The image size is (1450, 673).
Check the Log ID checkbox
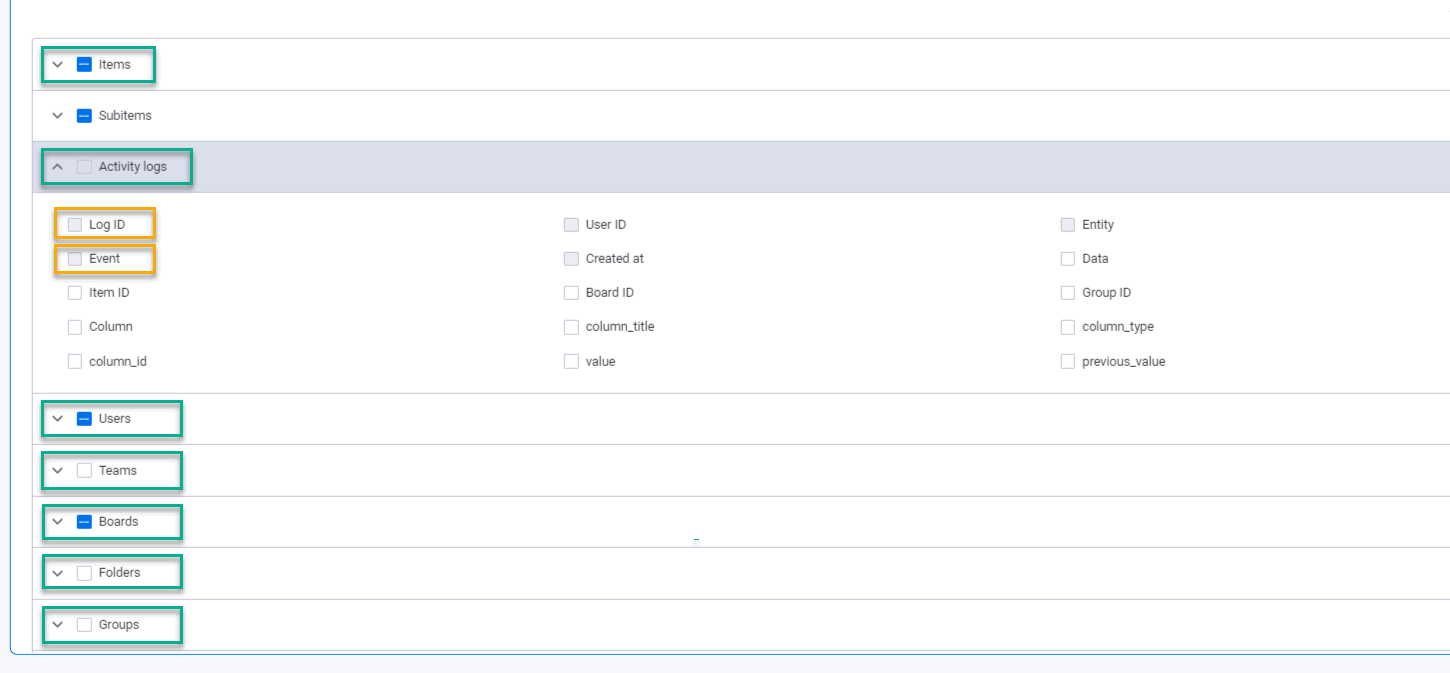coord(74,224)
